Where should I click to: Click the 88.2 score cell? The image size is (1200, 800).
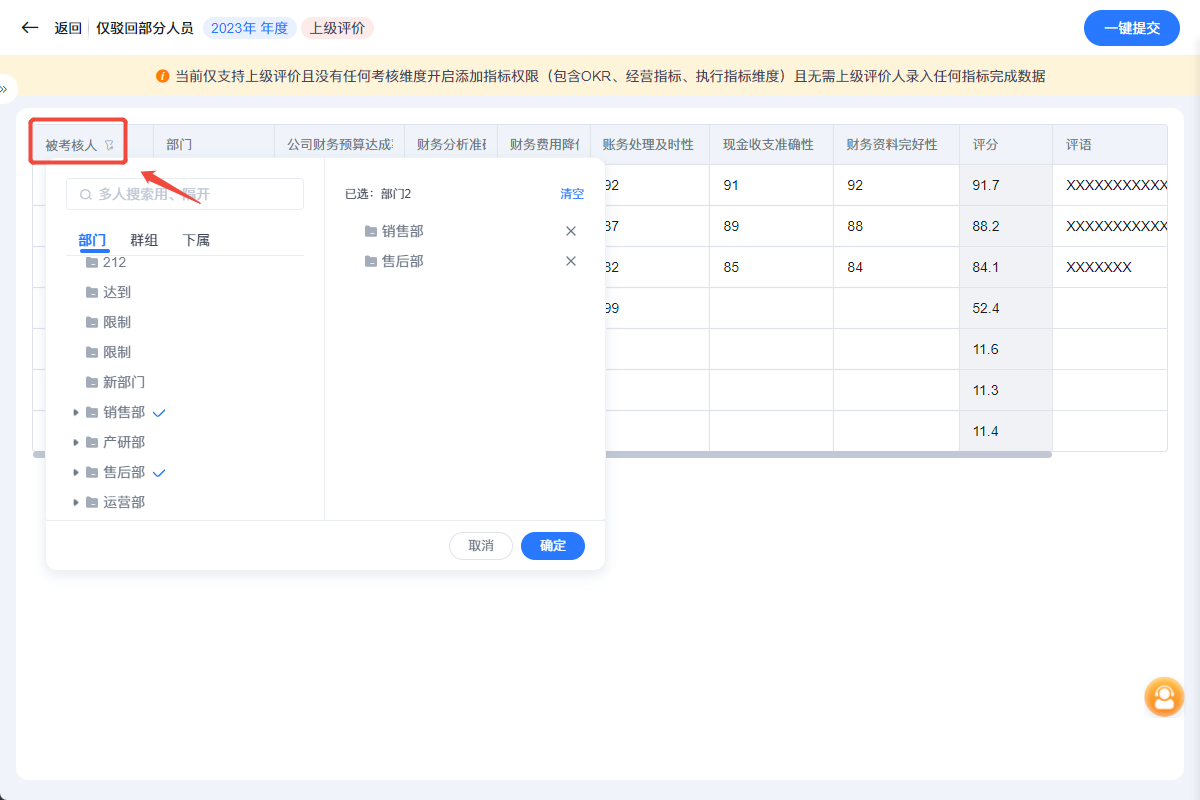click(1006, 226)
